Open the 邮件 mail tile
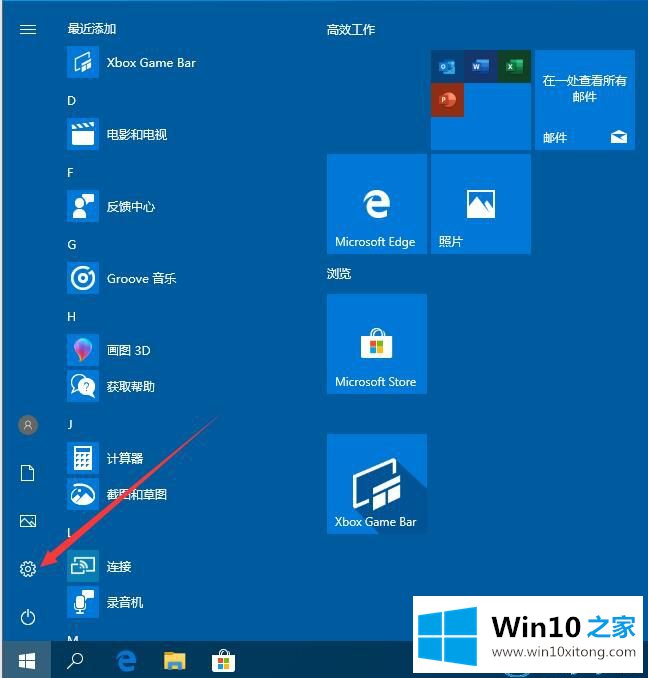 [x=585, y=100]
